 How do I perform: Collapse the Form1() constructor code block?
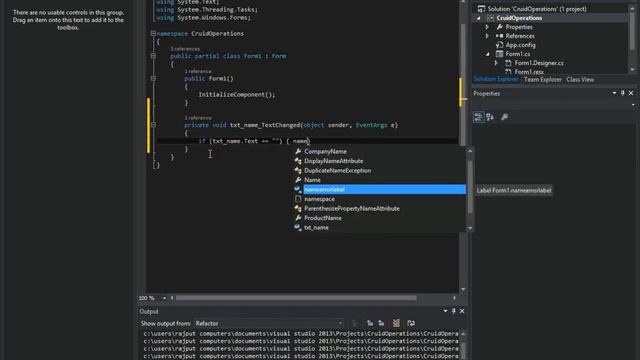point(153,78)
